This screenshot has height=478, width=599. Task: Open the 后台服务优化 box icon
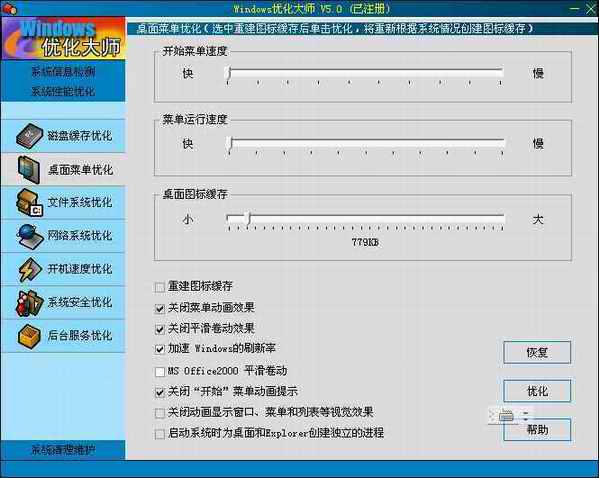coord(29,336)
